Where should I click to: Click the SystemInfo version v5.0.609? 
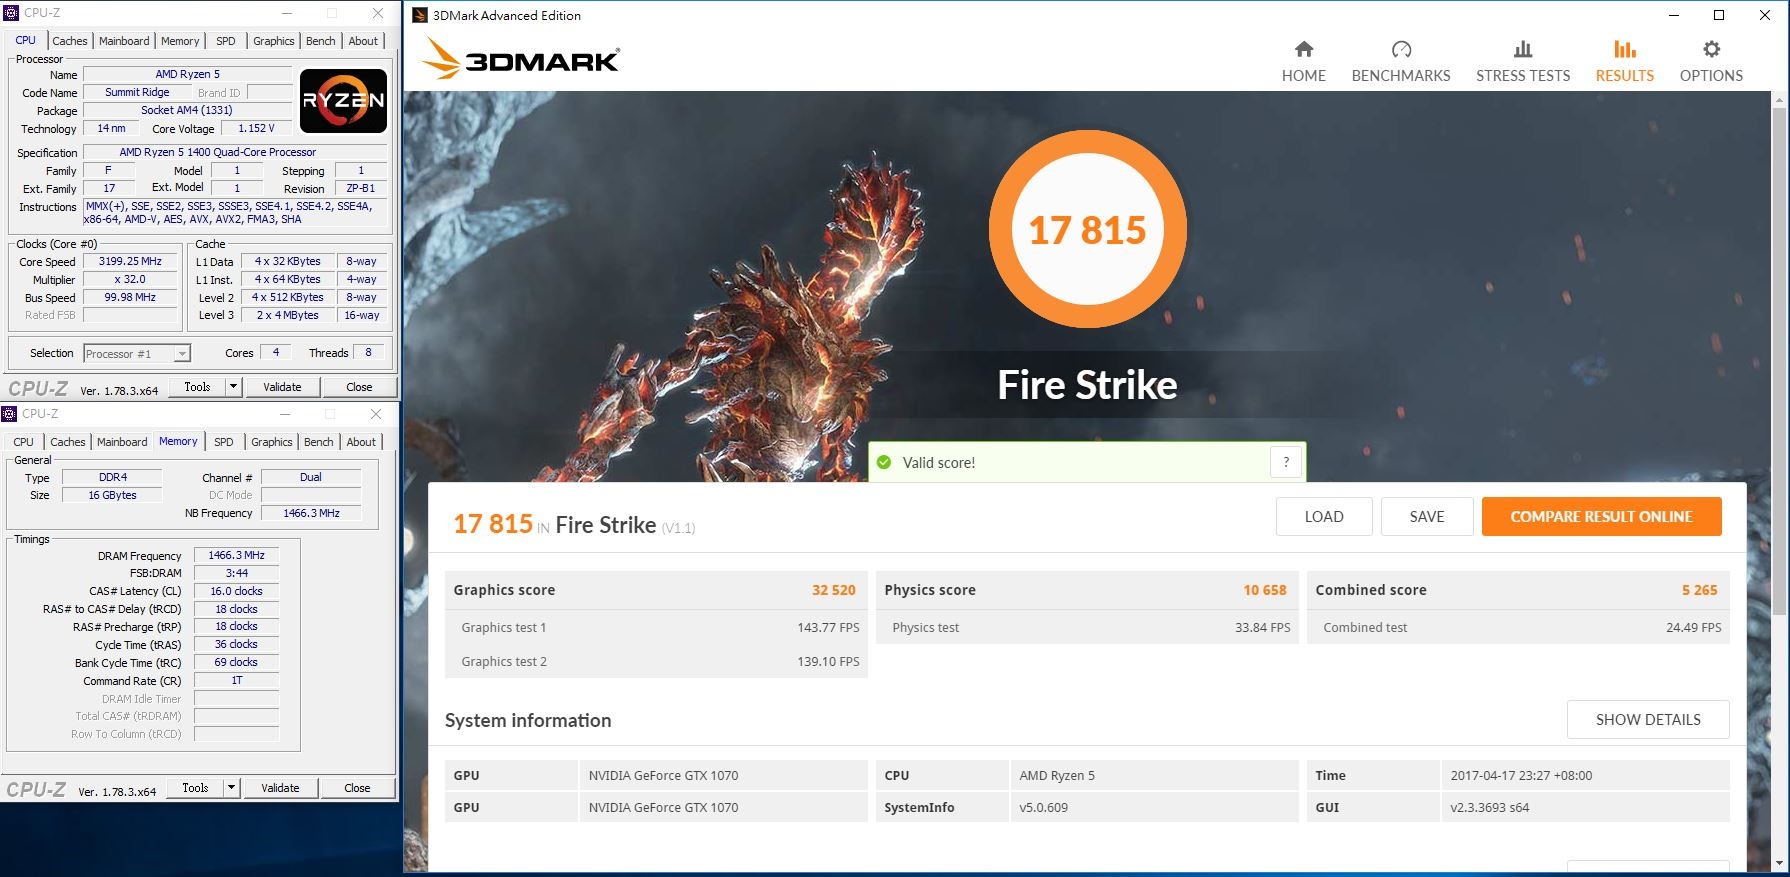pyautogui.click(x=1044, y=808)
